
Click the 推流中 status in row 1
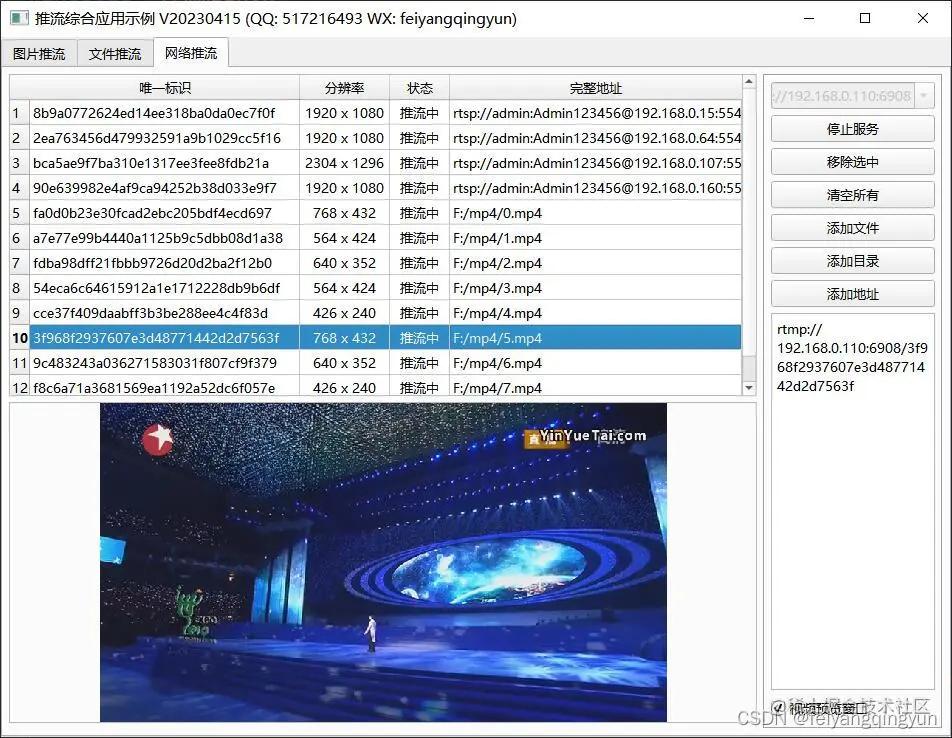coord(420,113)
